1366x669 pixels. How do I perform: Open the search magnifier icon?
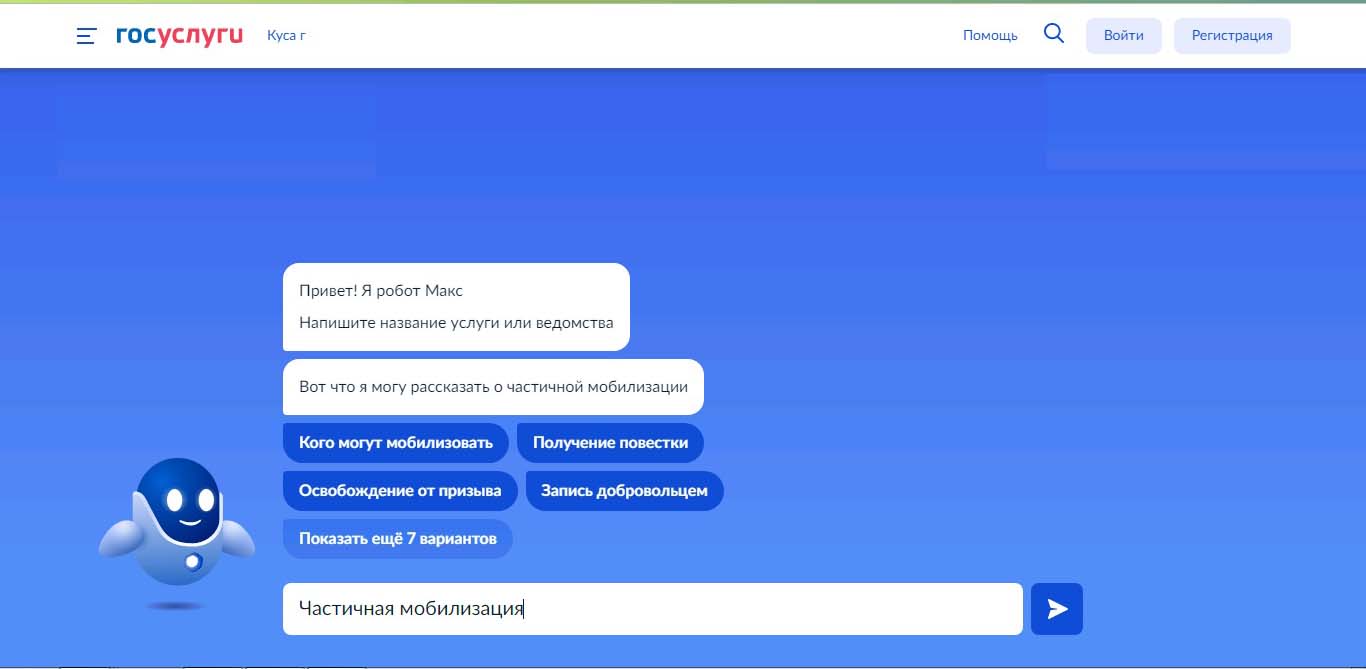(1053, 34)
